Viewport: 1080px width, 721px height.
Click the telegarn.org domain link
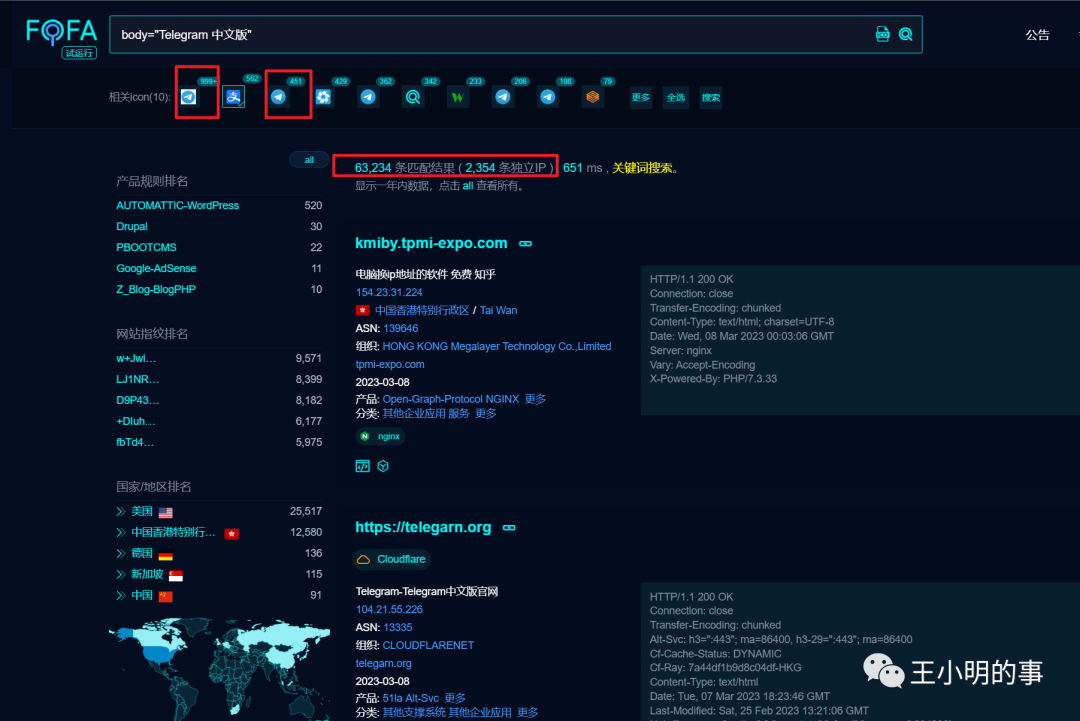(x=384, y=663)
